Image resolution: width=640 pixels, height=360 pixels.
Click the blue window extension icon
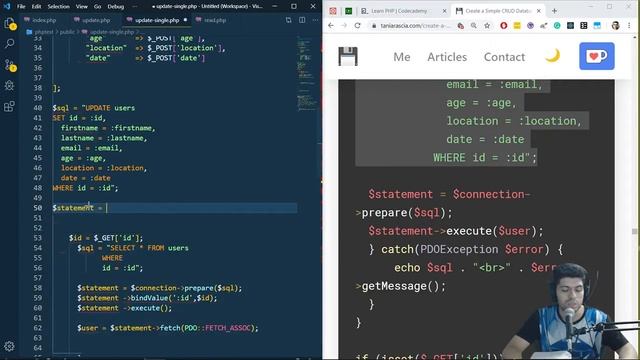597,25
